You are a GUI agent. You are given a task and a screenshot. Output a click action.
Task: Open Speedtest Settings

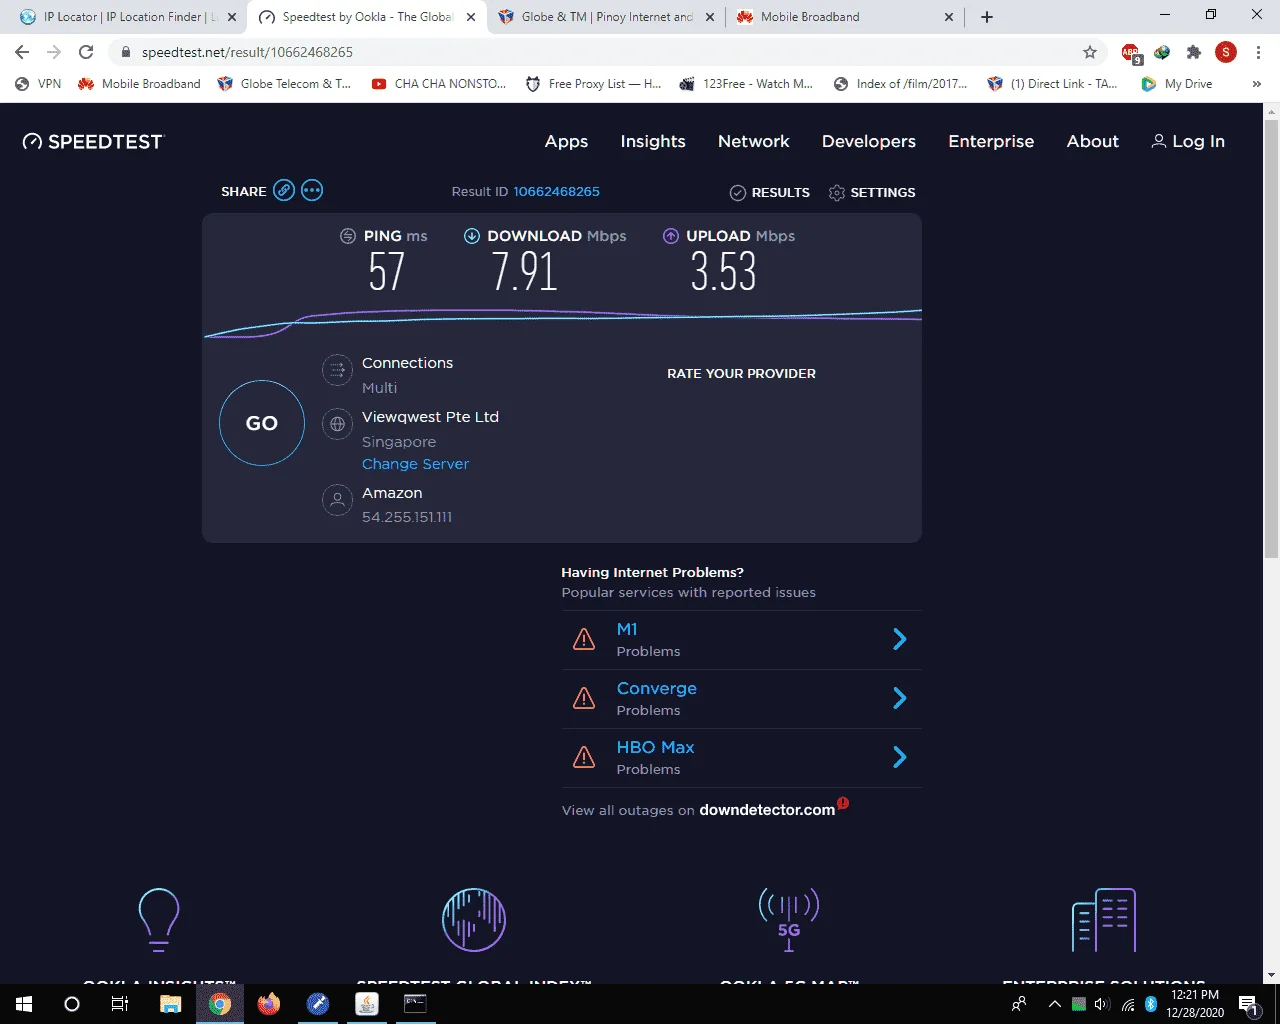point(872,192)
